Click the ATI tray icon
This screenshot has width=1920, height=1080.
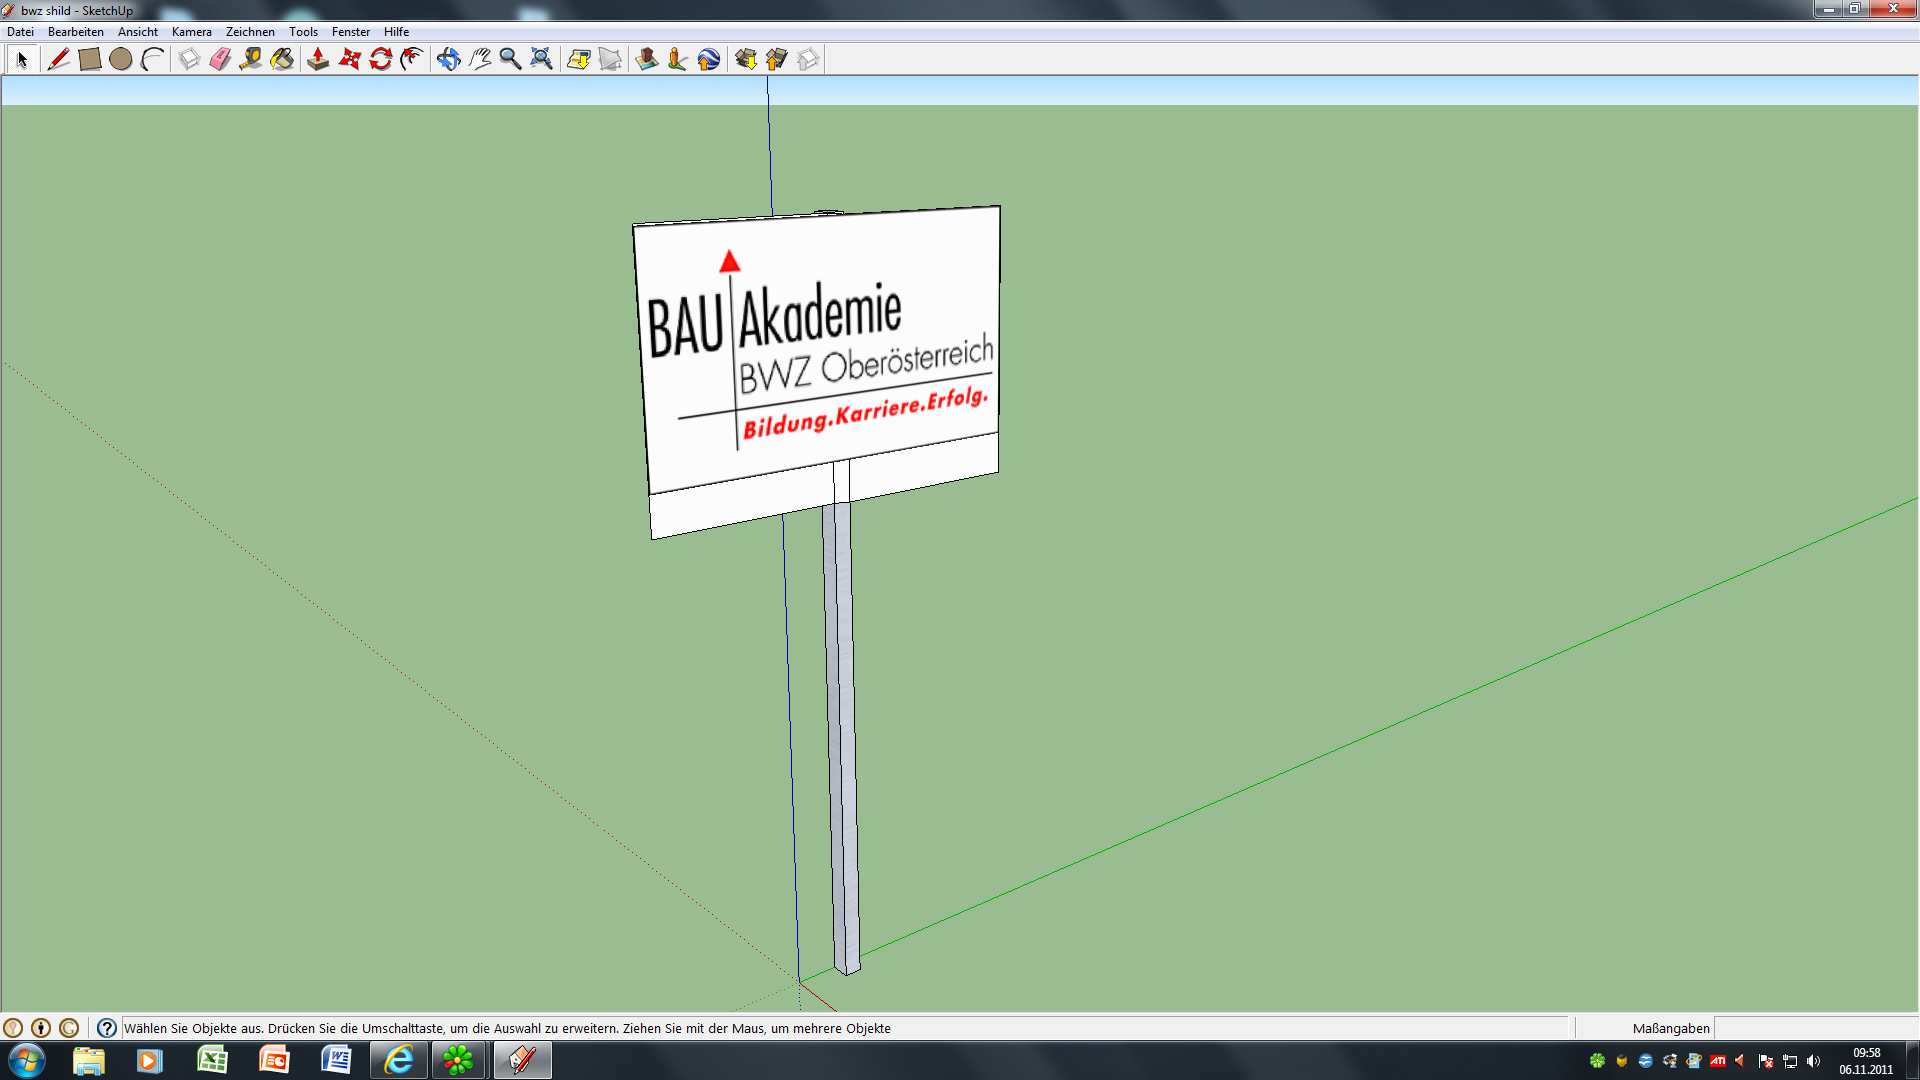pyautogui.click(x=1717, y=1061)
